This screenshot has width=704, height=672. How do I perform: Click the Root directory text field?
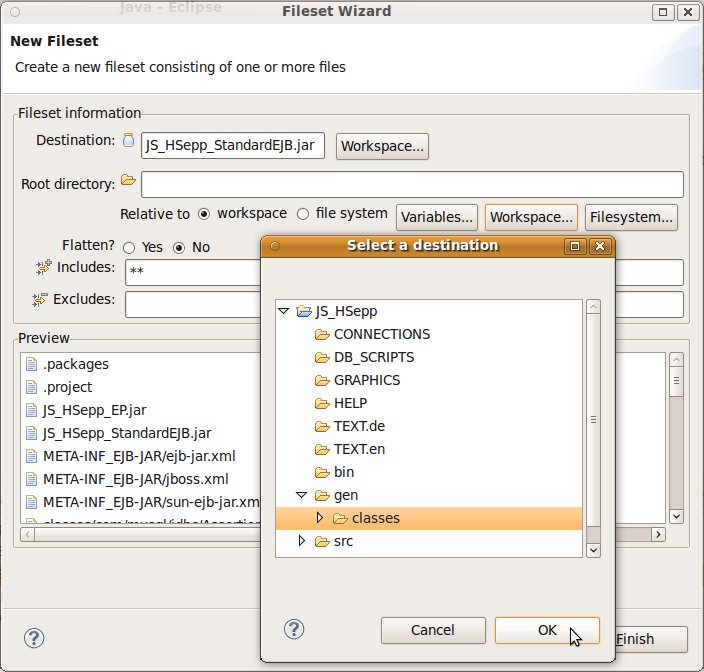(x=411, y=185)
